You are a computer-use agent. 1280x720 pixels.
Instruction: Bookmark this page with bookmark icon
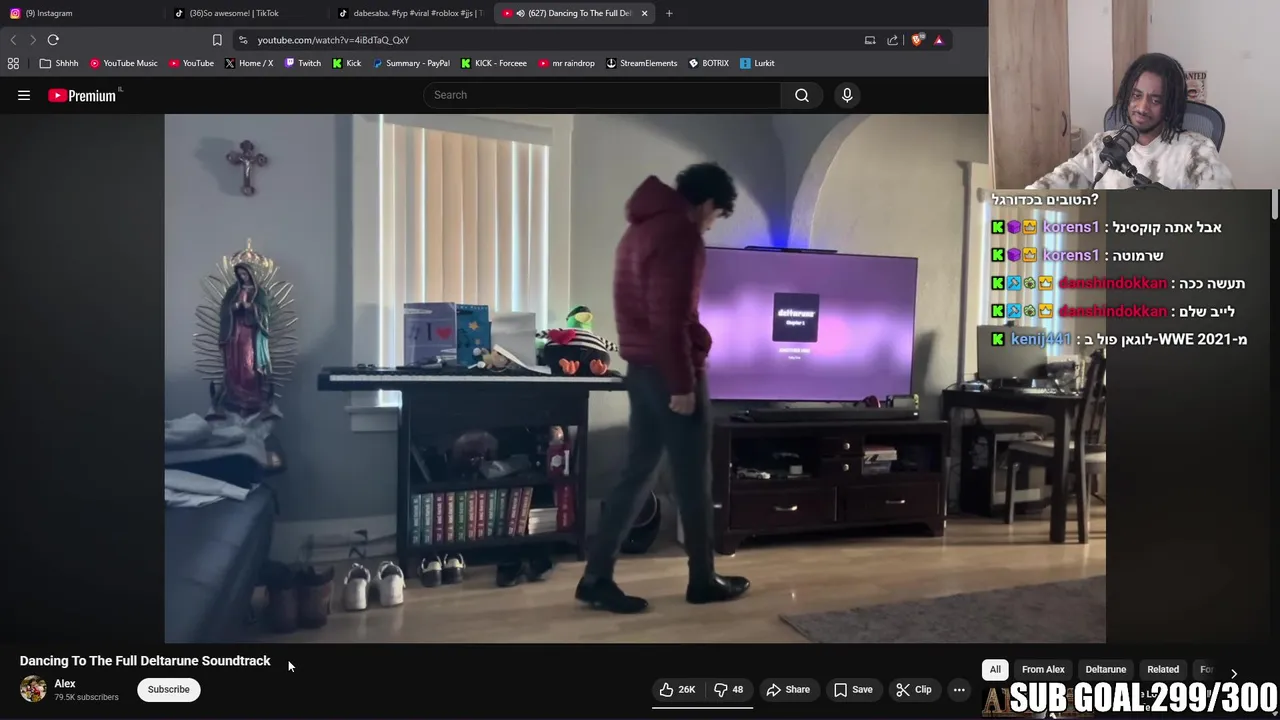tap(217, 40)
